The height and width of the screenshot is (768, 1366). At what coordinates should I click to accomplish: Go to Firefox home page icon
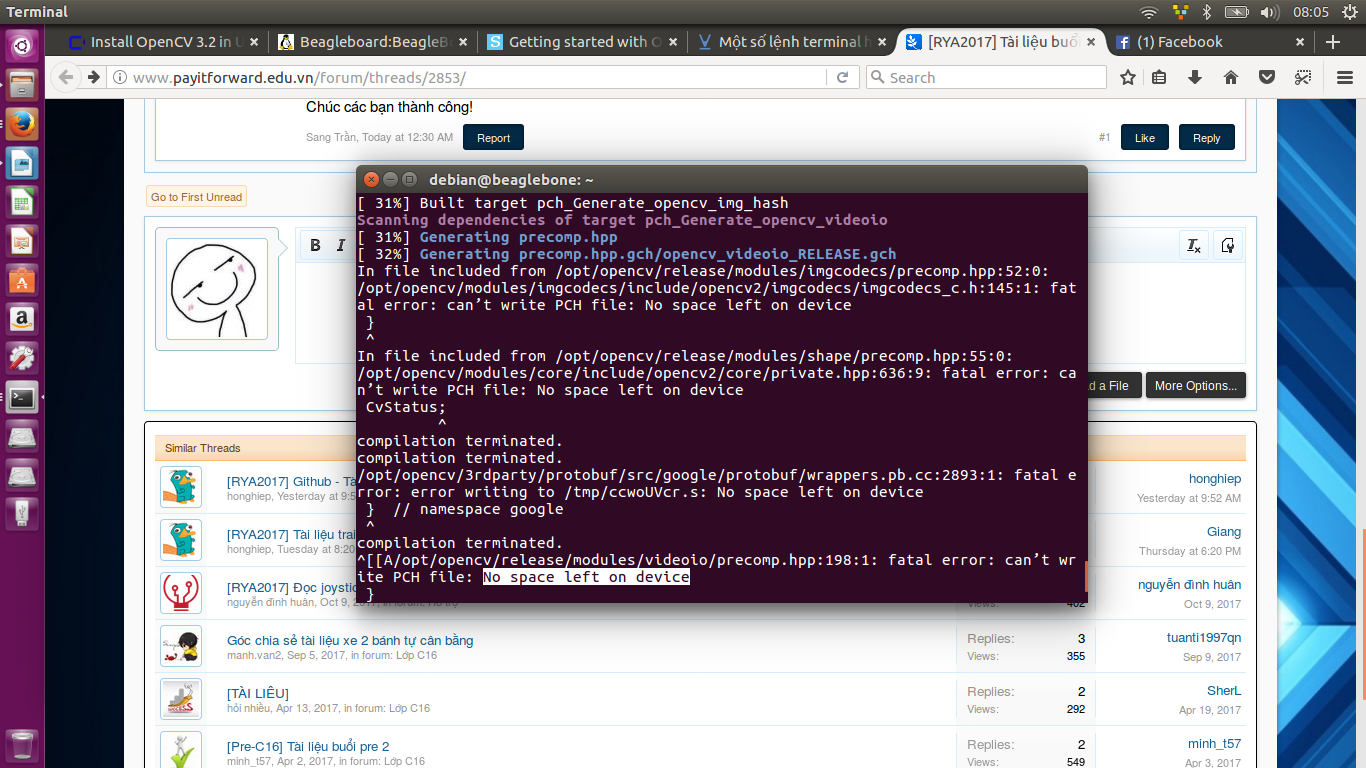(1231, 78)
